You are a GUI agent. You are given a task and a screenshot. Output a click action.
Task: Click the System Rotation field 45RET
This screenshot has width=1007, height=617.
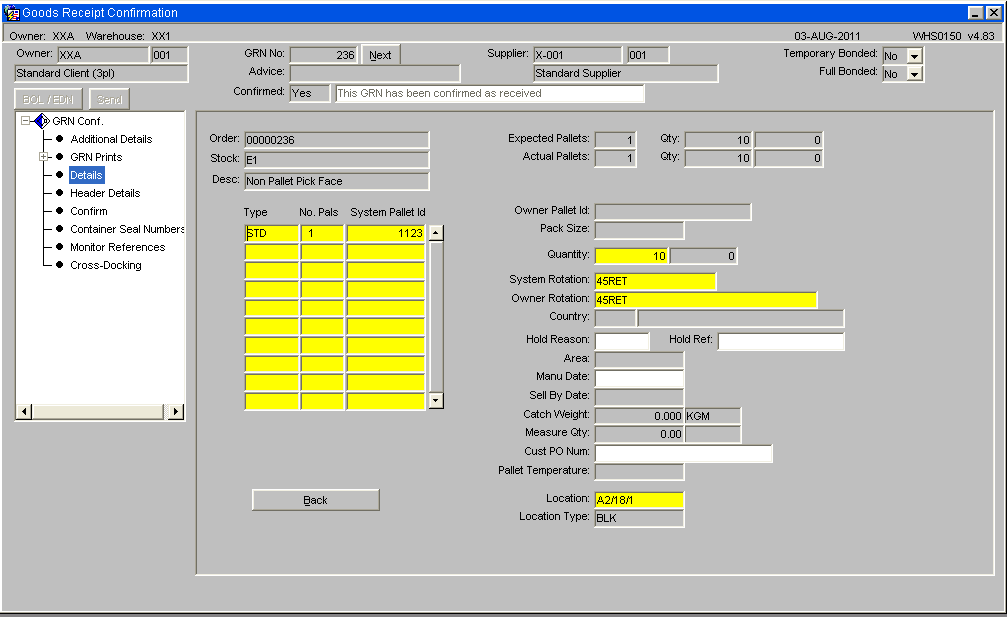pos(655,281)
